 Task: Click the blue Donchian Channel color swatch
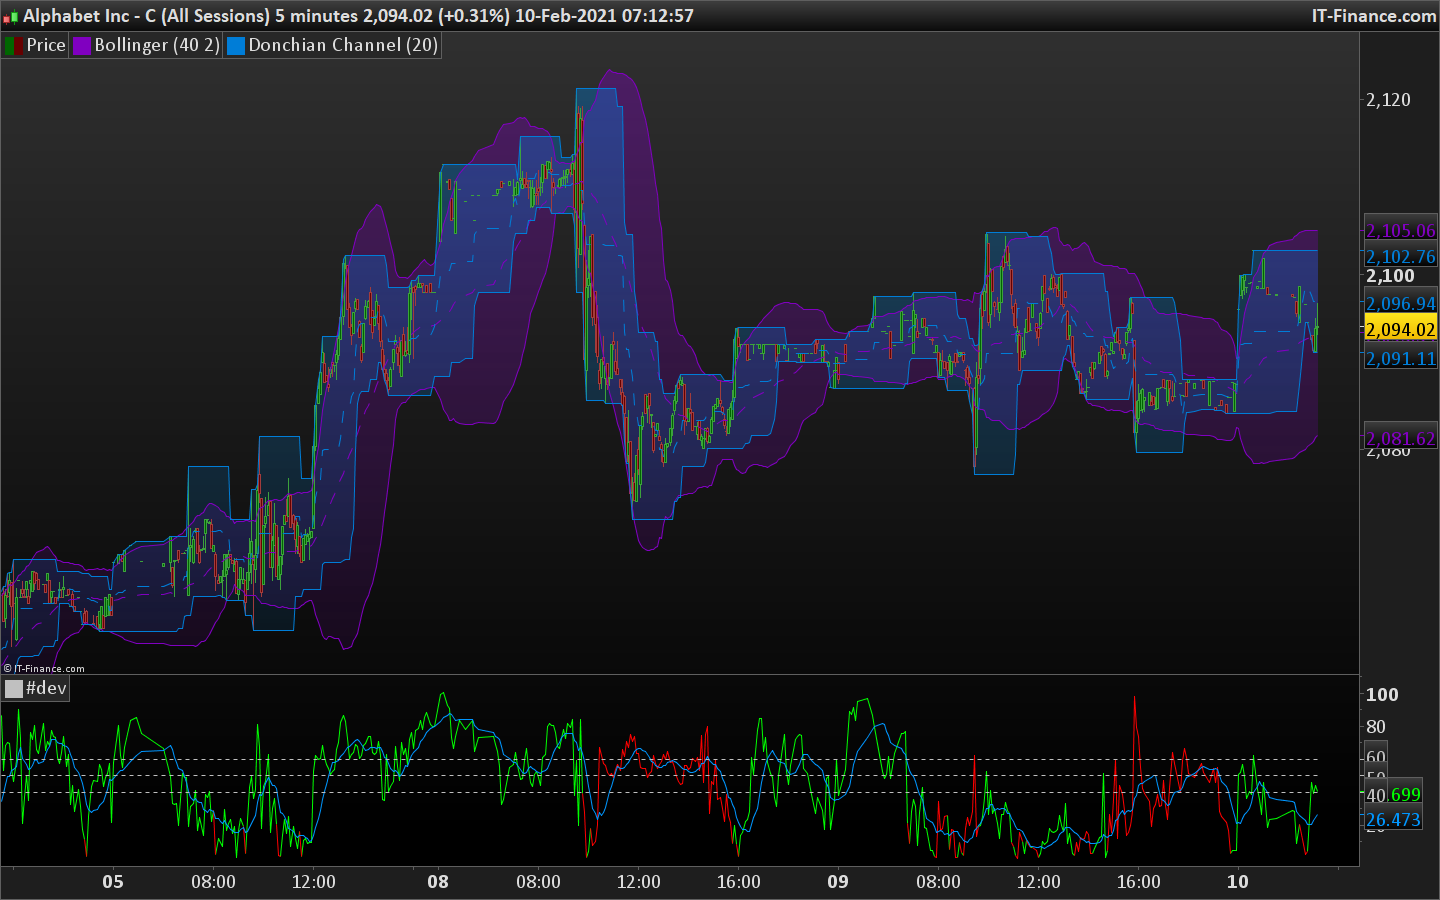click(236, 46)
